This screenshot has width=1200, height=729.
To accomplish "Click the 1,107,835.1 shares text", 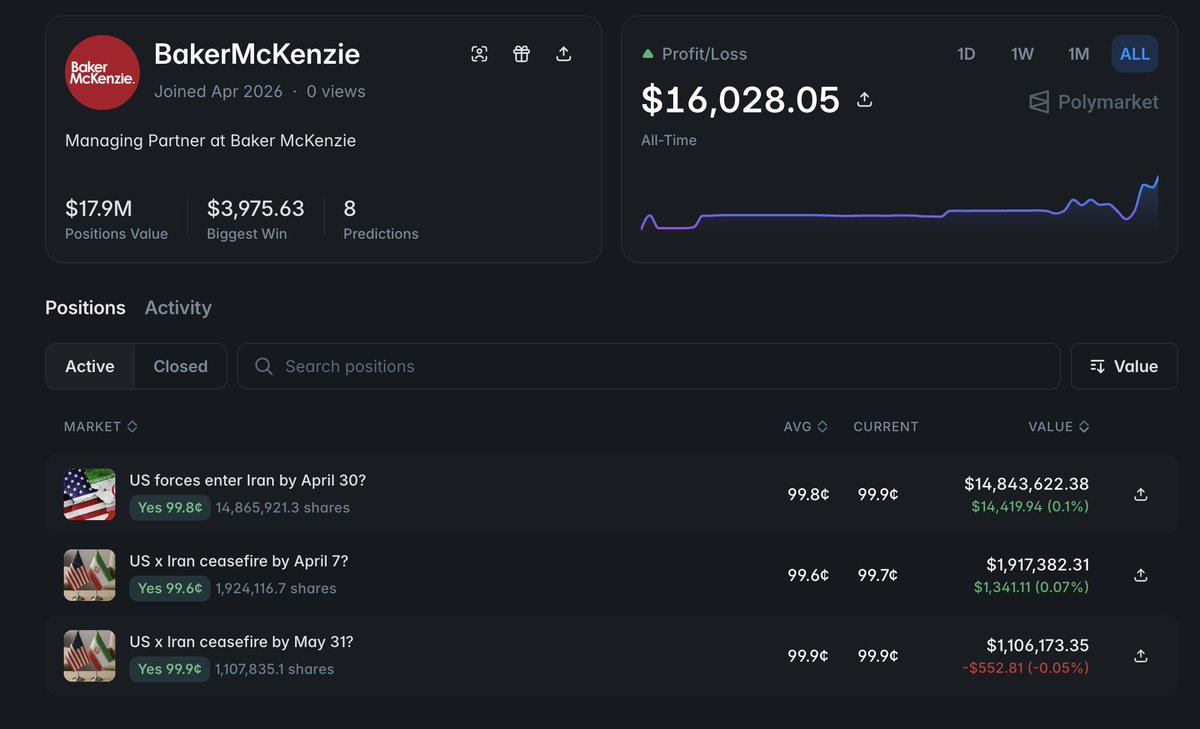I will click(275, 669).
